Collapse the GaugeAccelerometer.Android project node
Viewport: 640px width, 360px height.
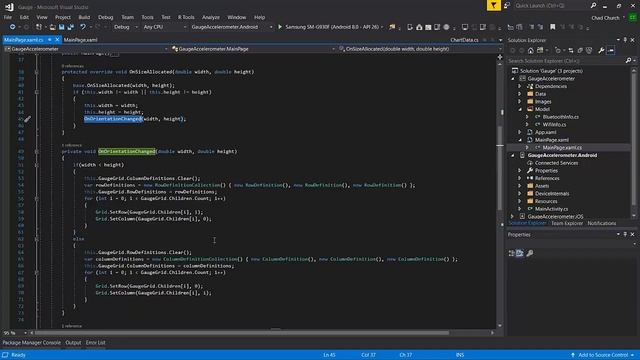pyautogui.click(x=513, y=155)
